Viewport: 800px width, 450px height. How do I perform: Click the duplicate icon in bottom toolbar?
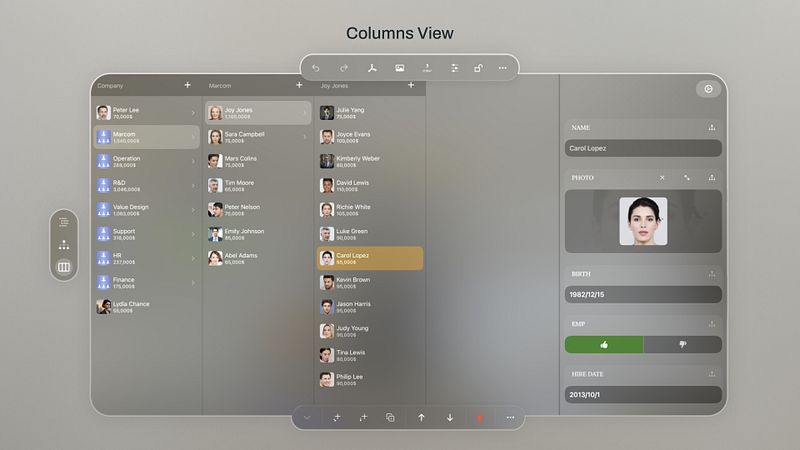390,417
